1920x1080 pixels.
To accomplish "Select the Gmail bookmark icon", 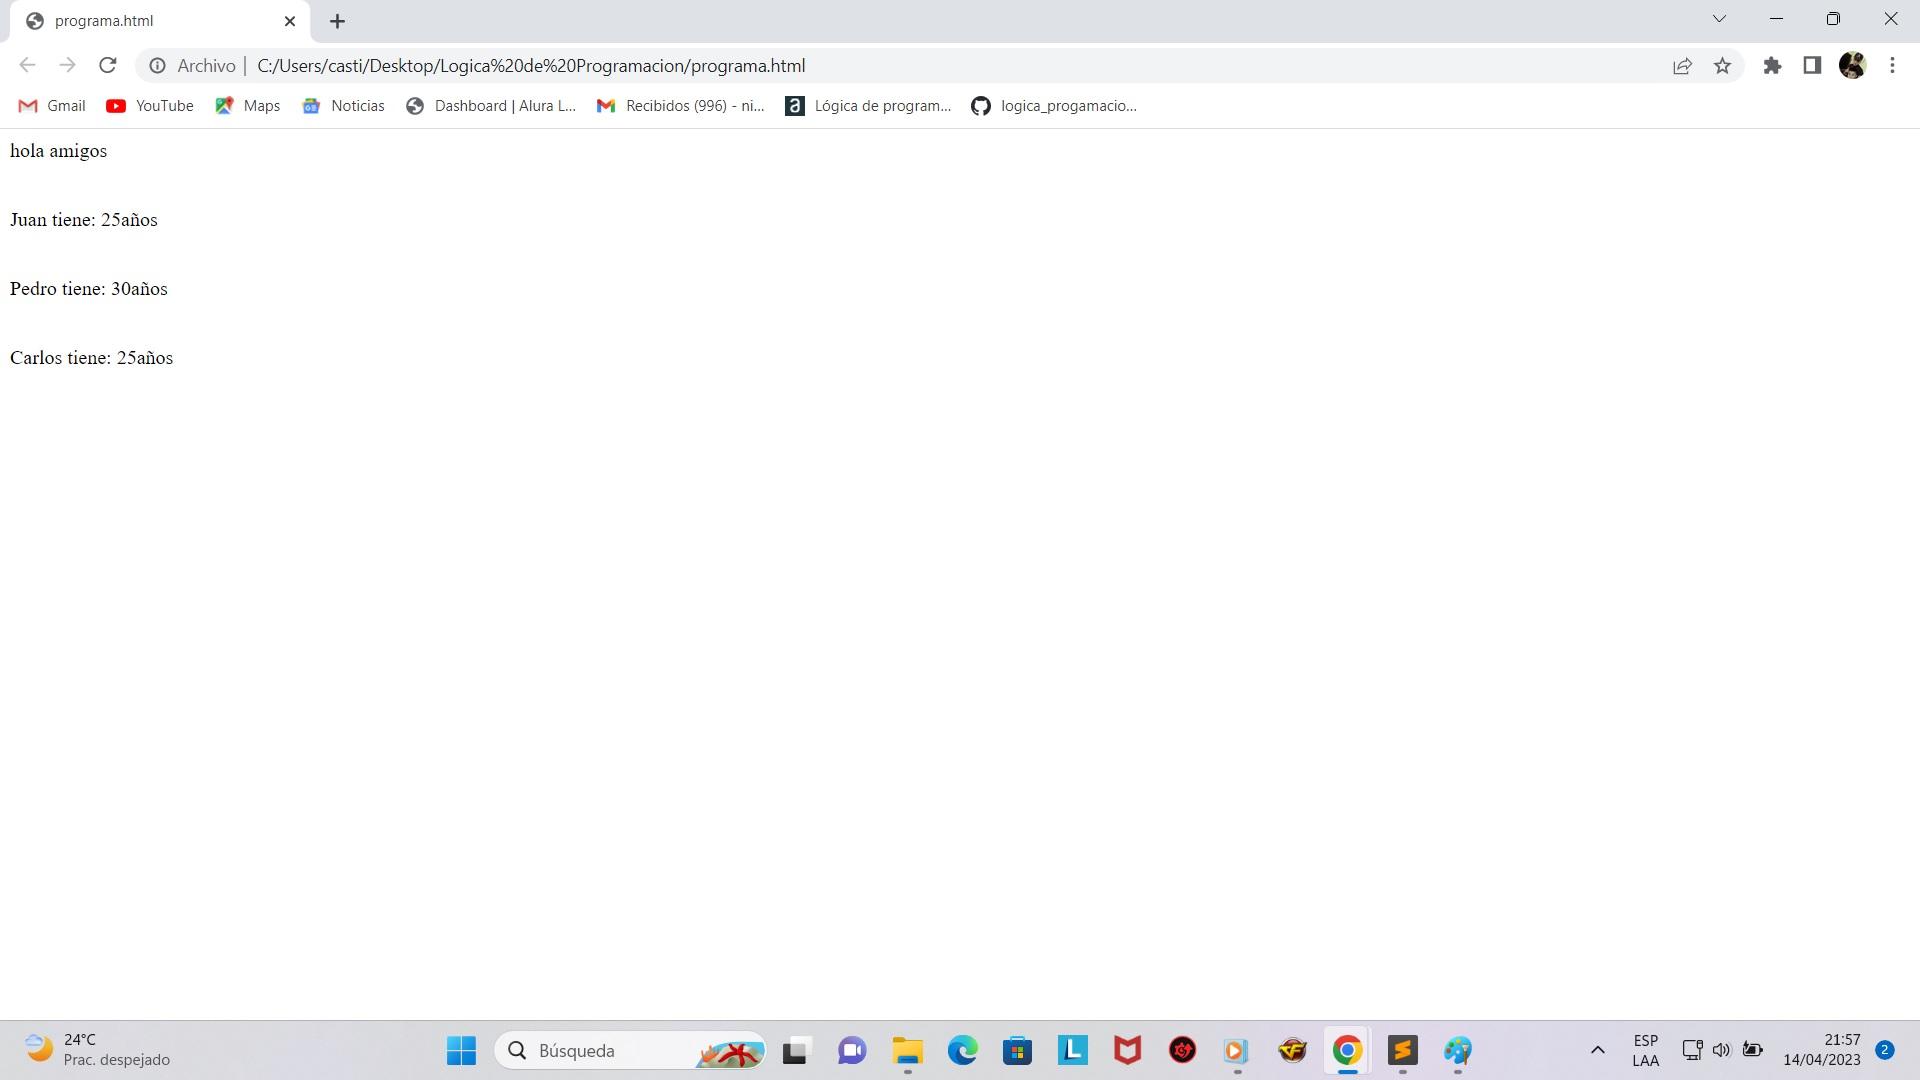I will tap(29, 105).
